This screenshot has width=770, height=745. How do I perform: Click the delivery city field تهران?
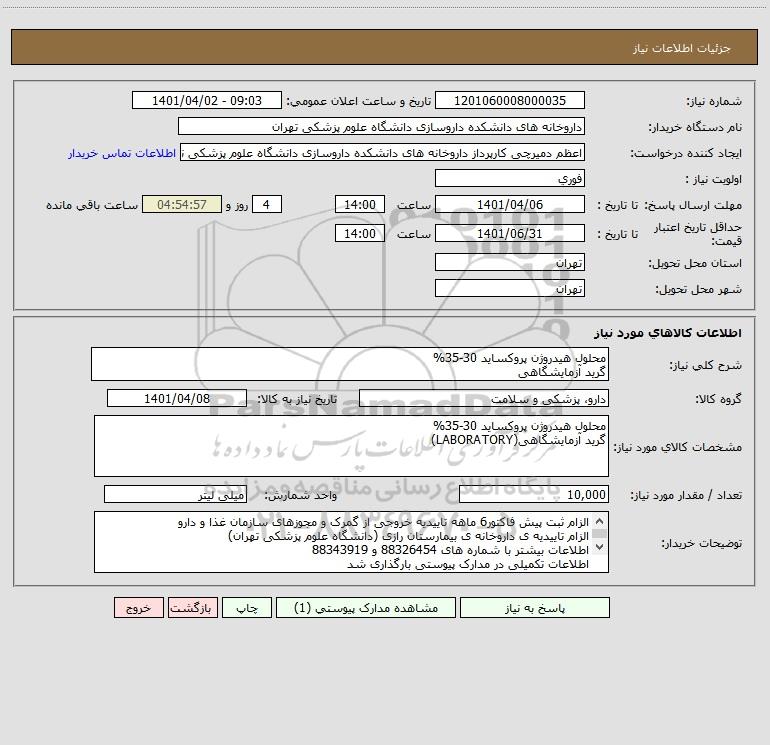click(510, 288)
